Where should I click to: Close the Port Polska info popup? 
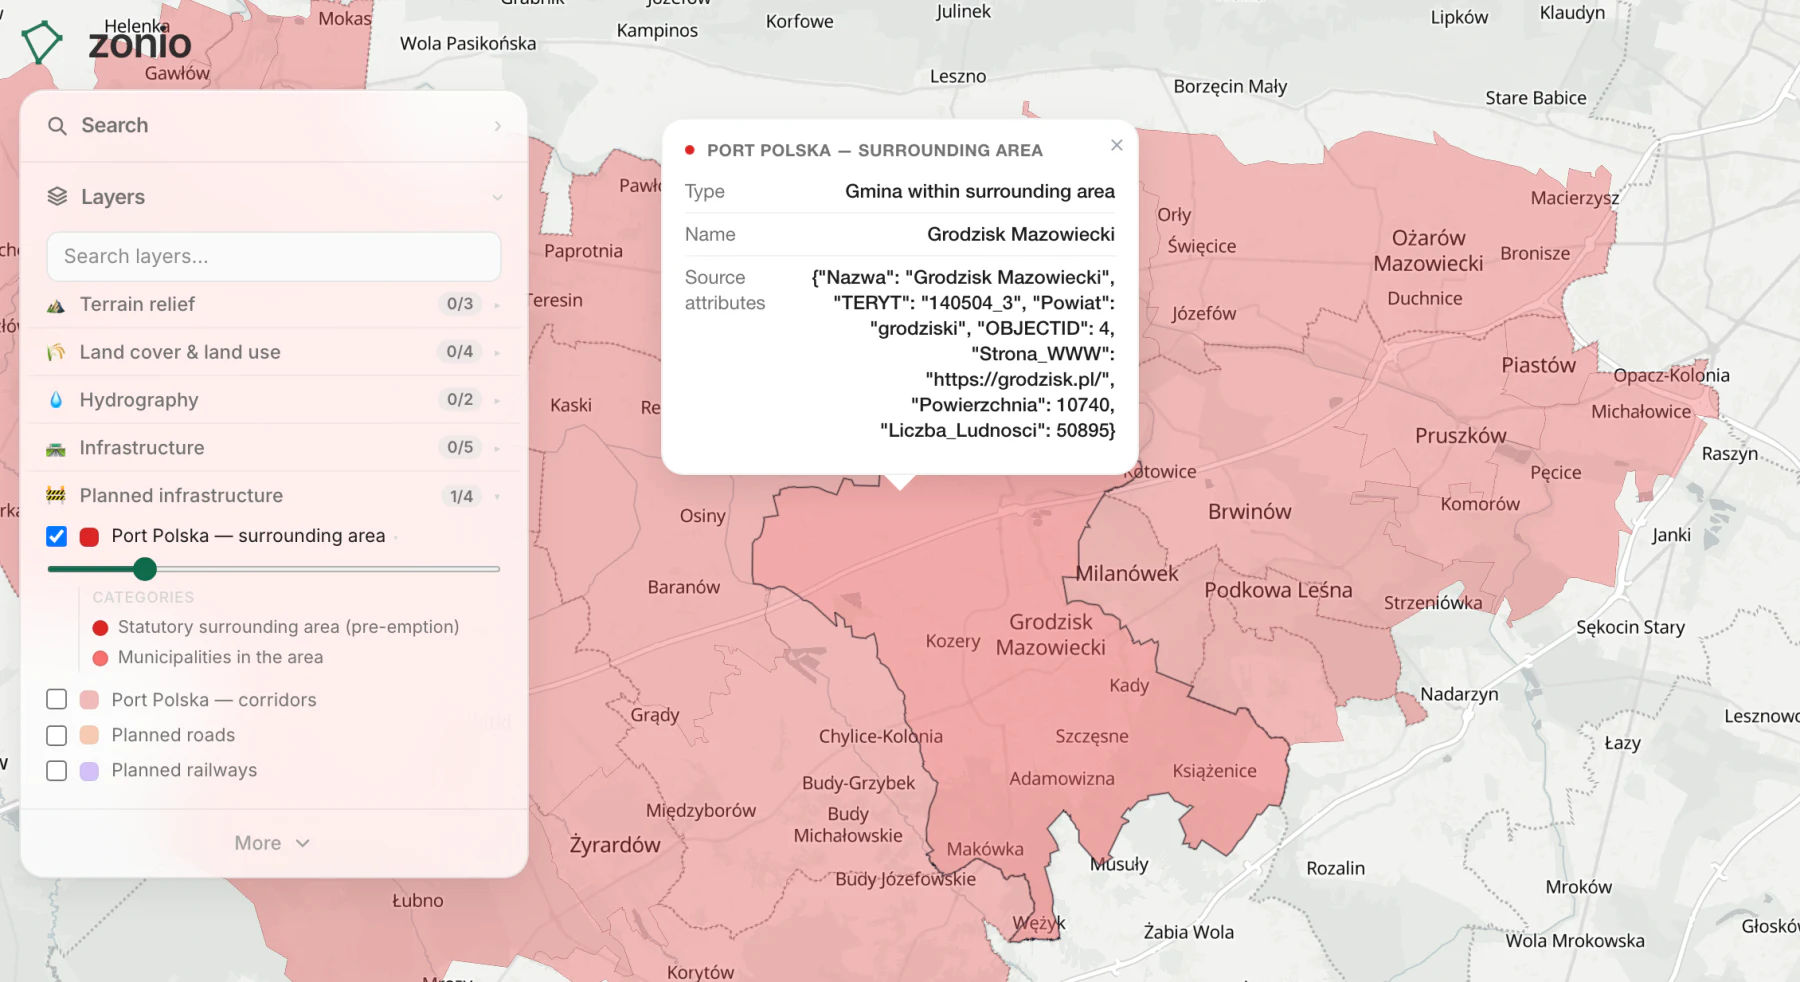tap(1117, 146)
